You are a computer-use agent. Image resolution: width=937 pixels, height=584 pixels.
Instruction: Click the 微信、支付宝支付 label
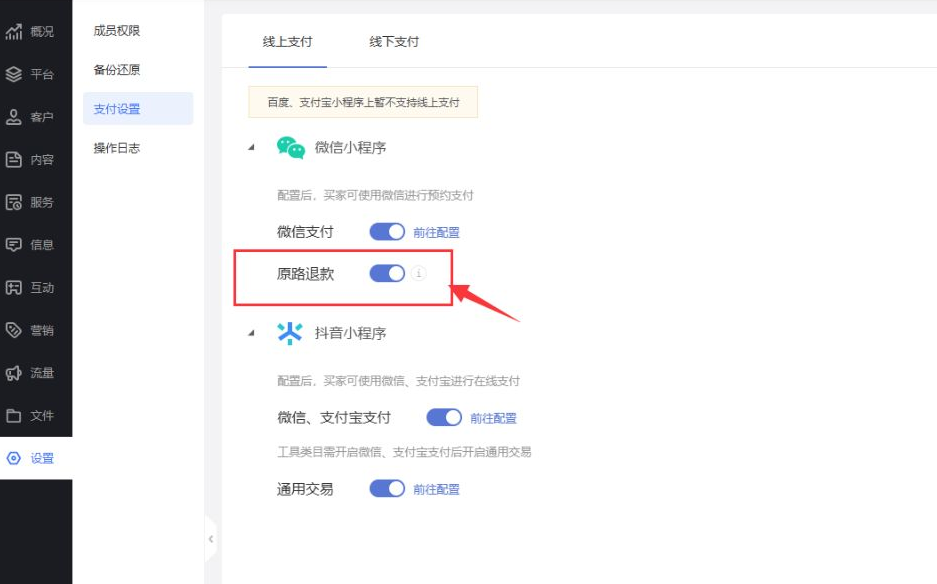coord(334,418)
